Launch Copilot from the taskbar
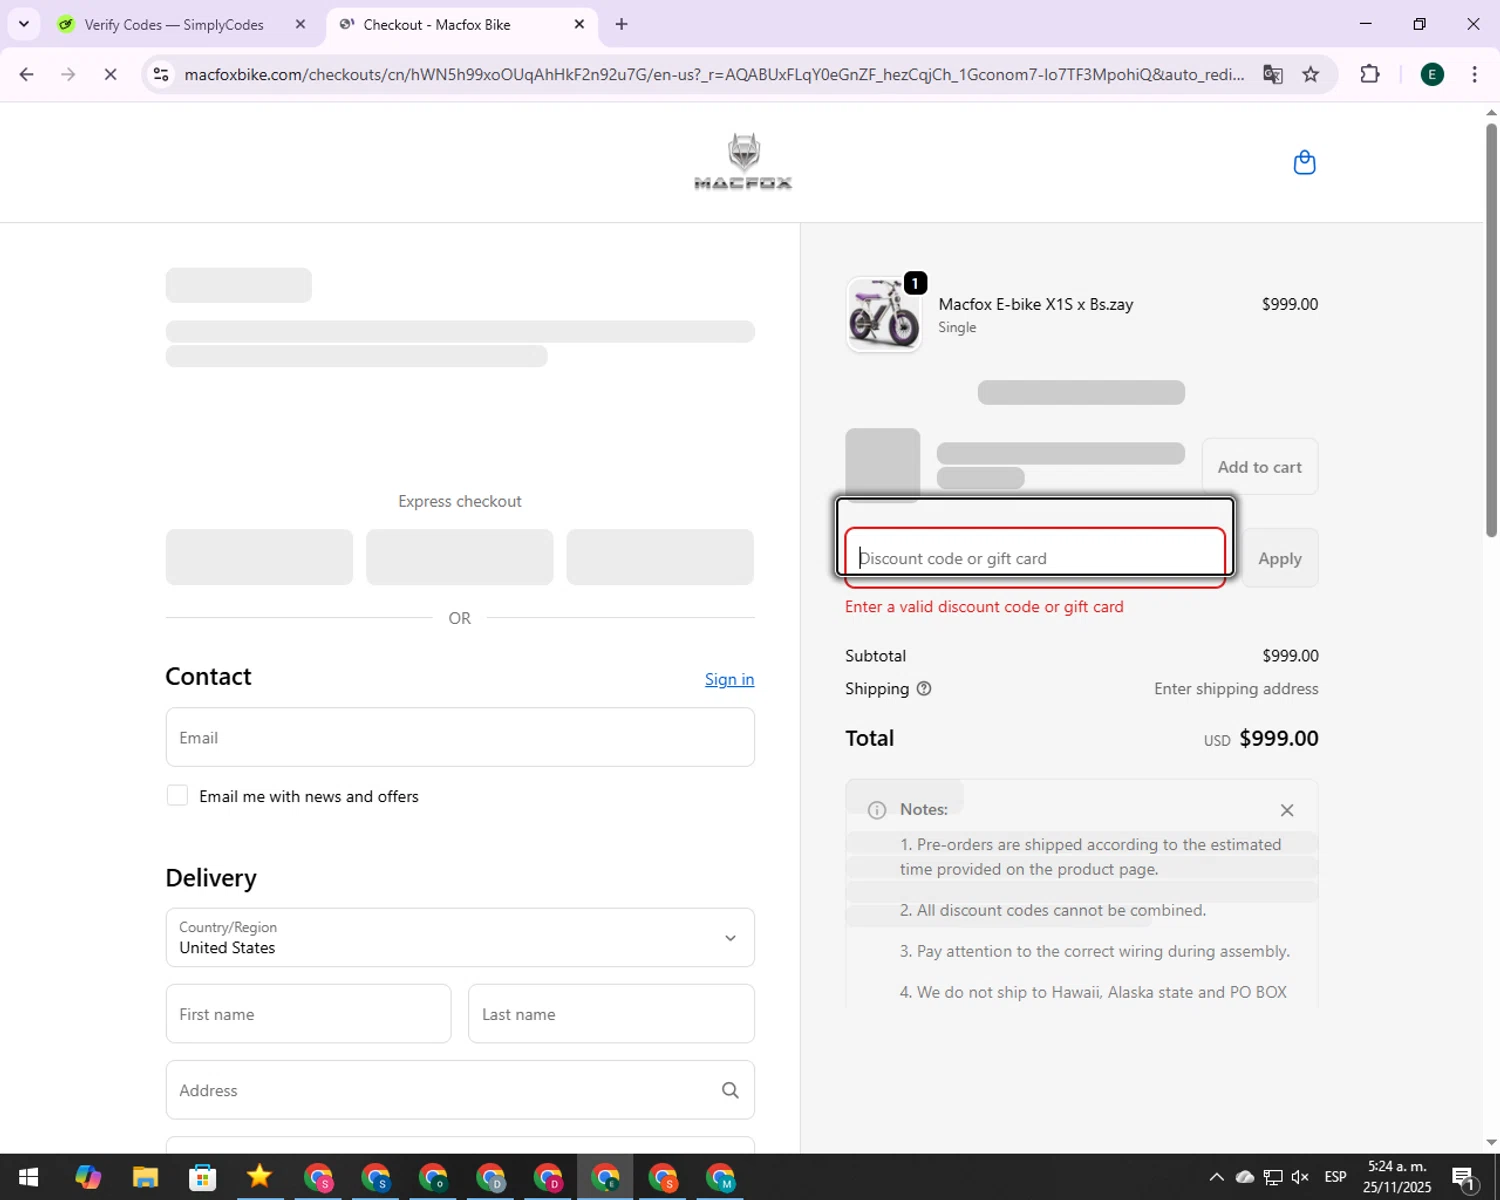The image size is (1500, 1200). pyautogui.click(x=88, y=1177)
